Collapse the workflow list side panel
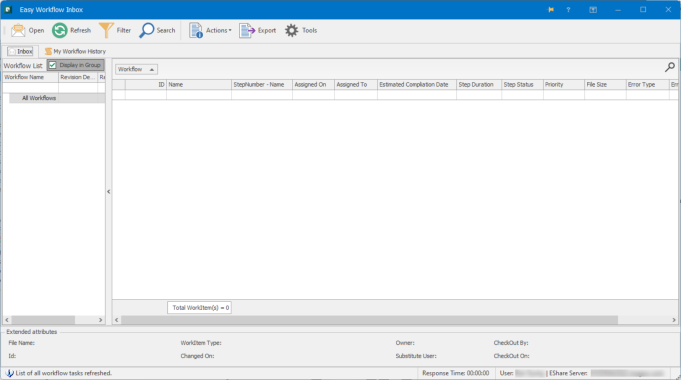681x380 pixels. click(x=109, y=192)
